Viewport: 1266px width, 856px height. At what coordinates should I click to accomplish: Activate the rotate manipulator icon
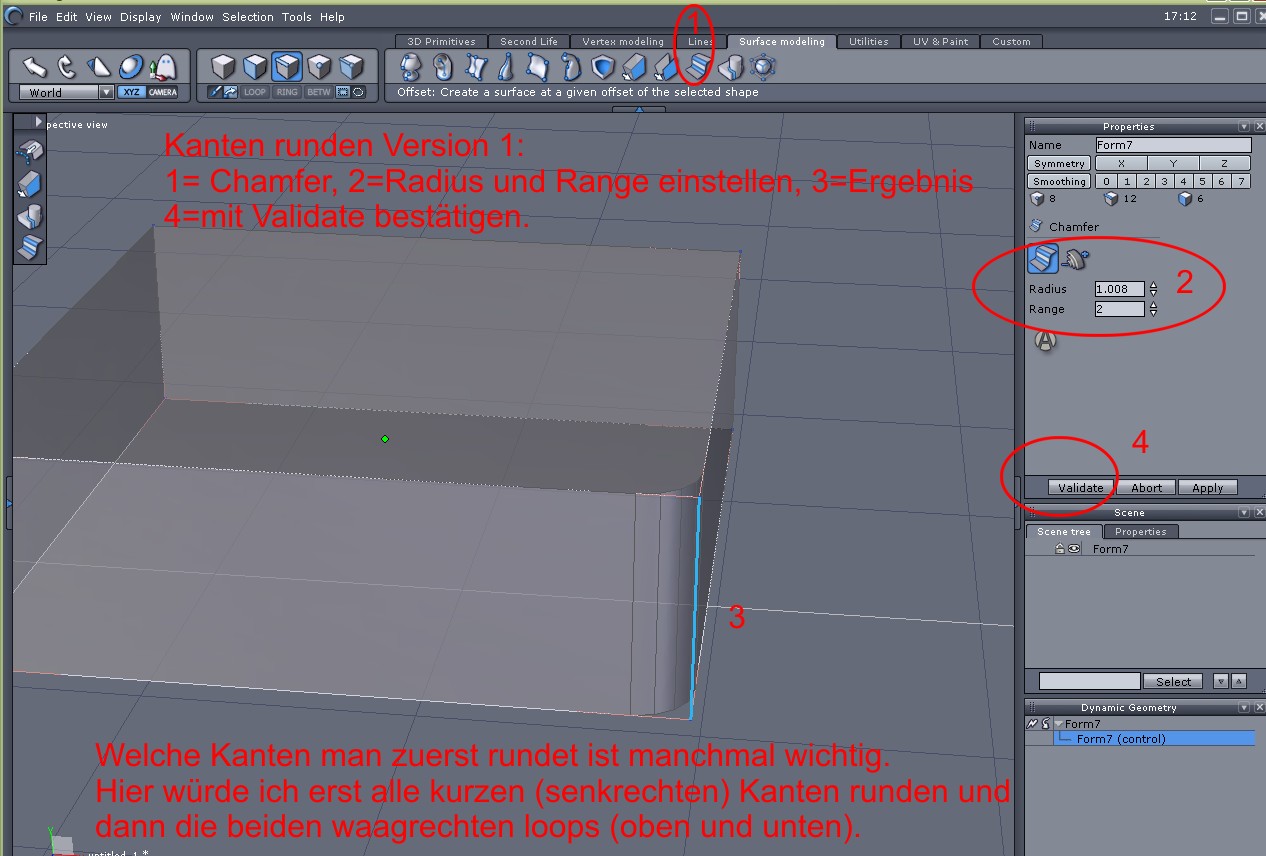coord(67,67)
